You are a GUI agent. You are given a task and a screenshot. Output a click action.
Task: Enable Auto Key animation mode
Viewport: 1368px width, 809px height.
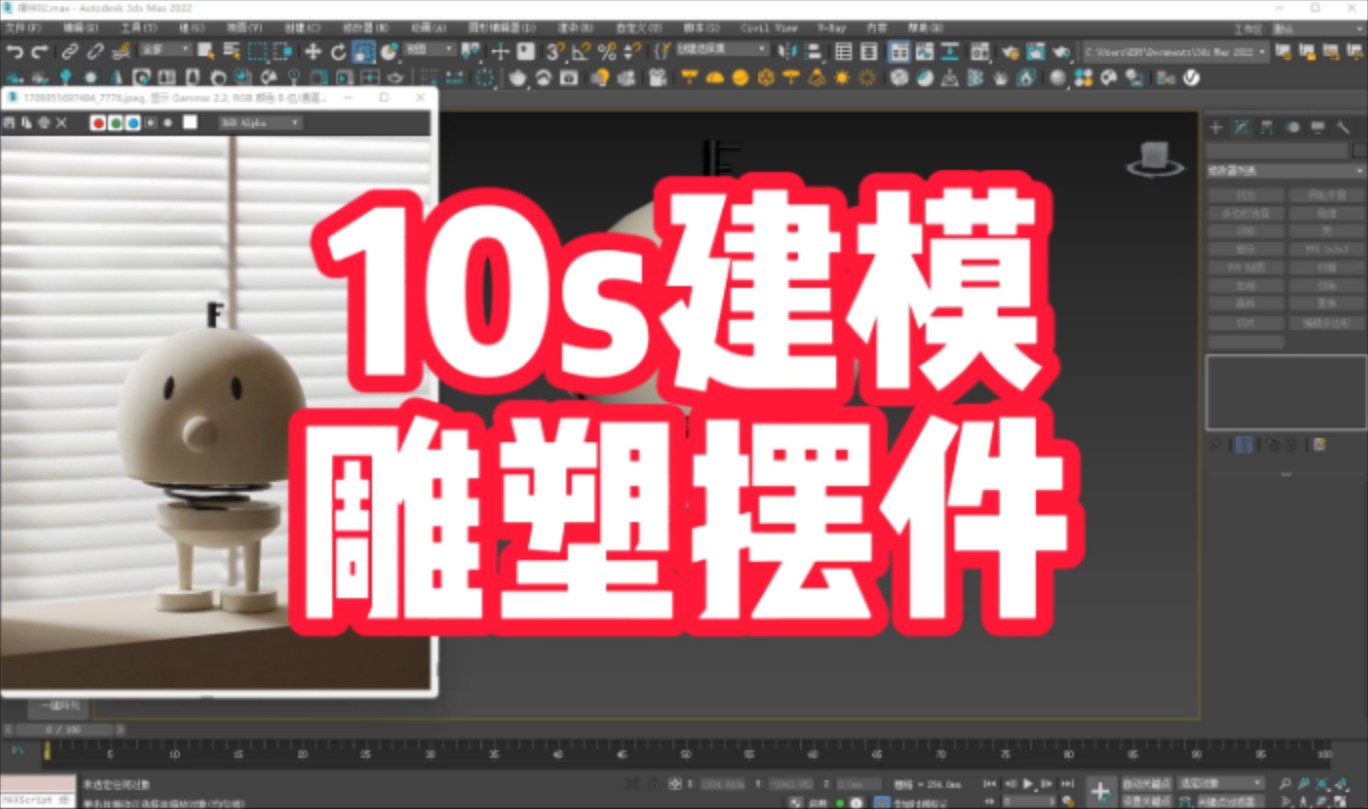pos(1148,783)
